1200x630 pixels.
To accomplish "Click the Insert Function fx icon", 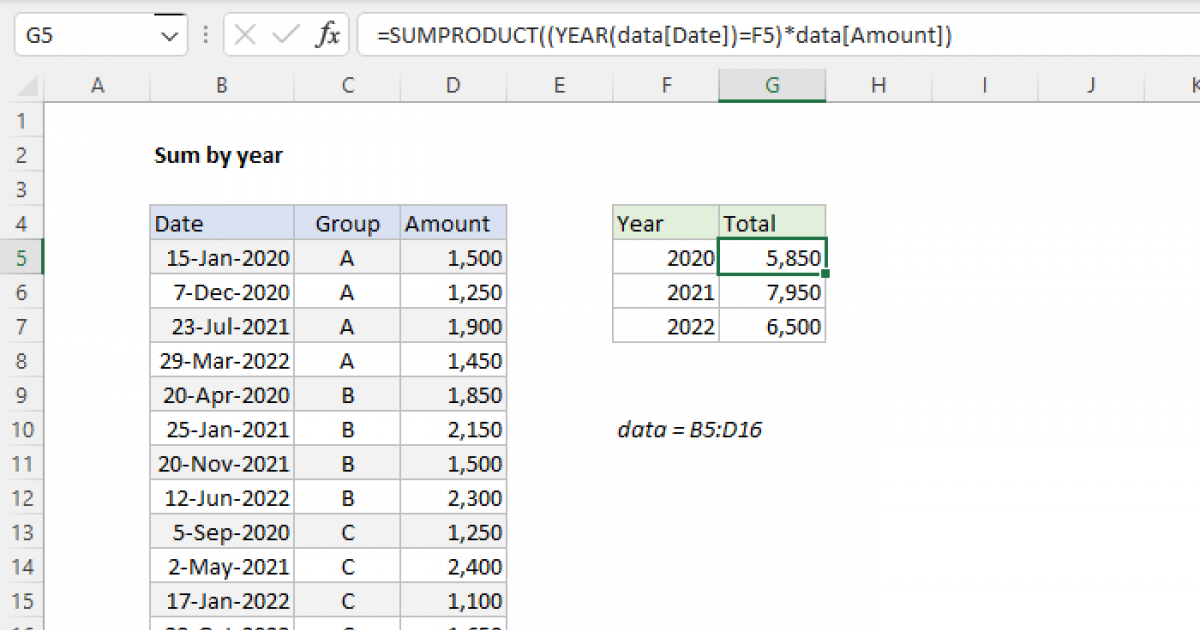I will pos(330,35).
